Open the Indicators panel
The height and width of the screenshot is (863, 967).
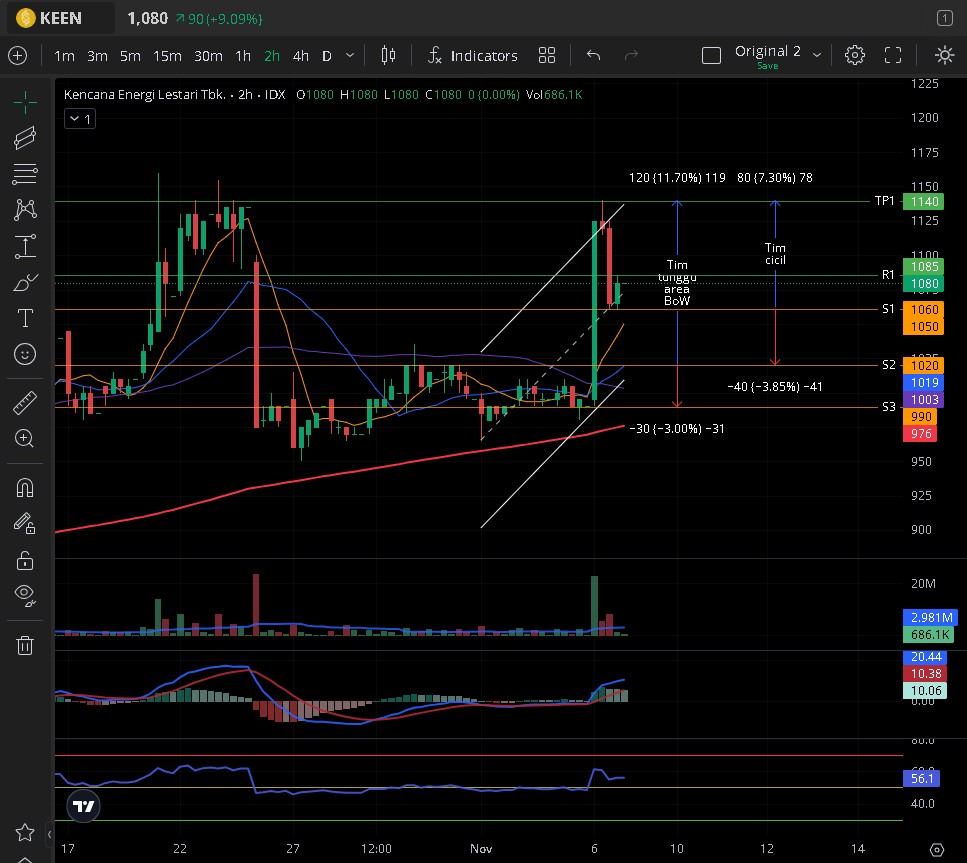pos(472,56)
